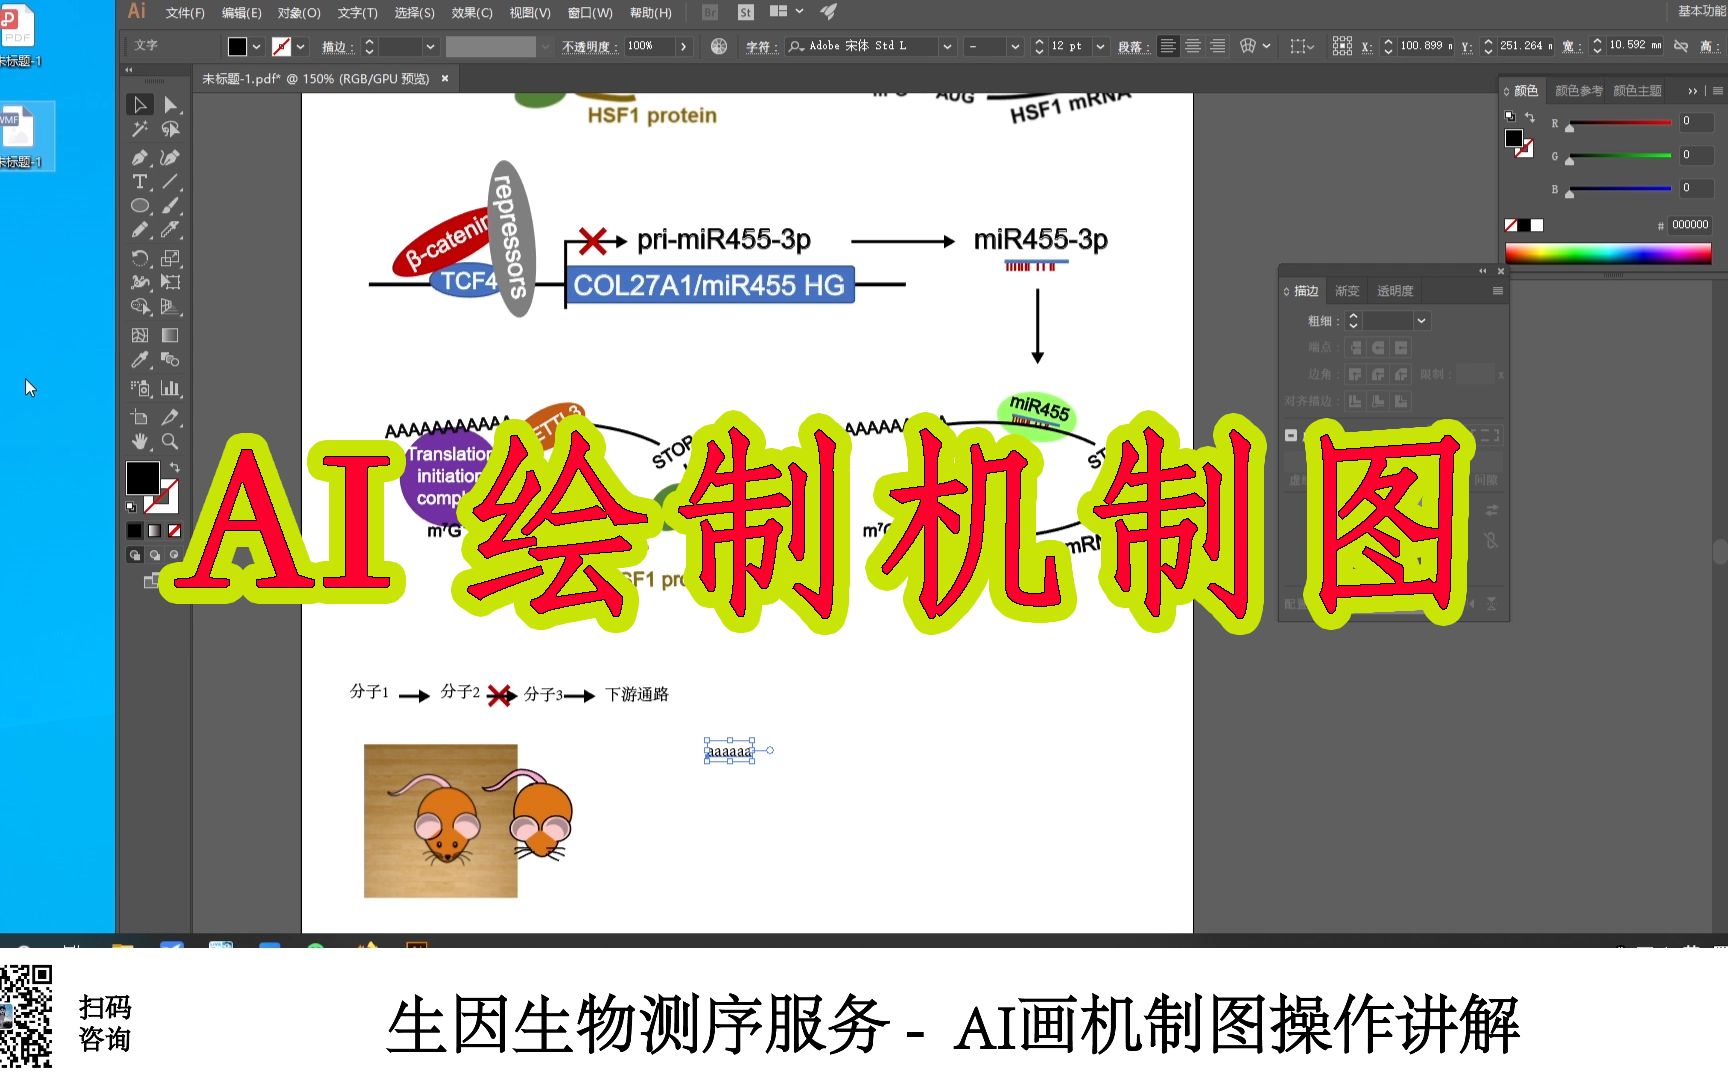Open stroke weight dropdown in 描边 panel
Viewport: 1728px width, 1080px height.
click(1421, 321)
